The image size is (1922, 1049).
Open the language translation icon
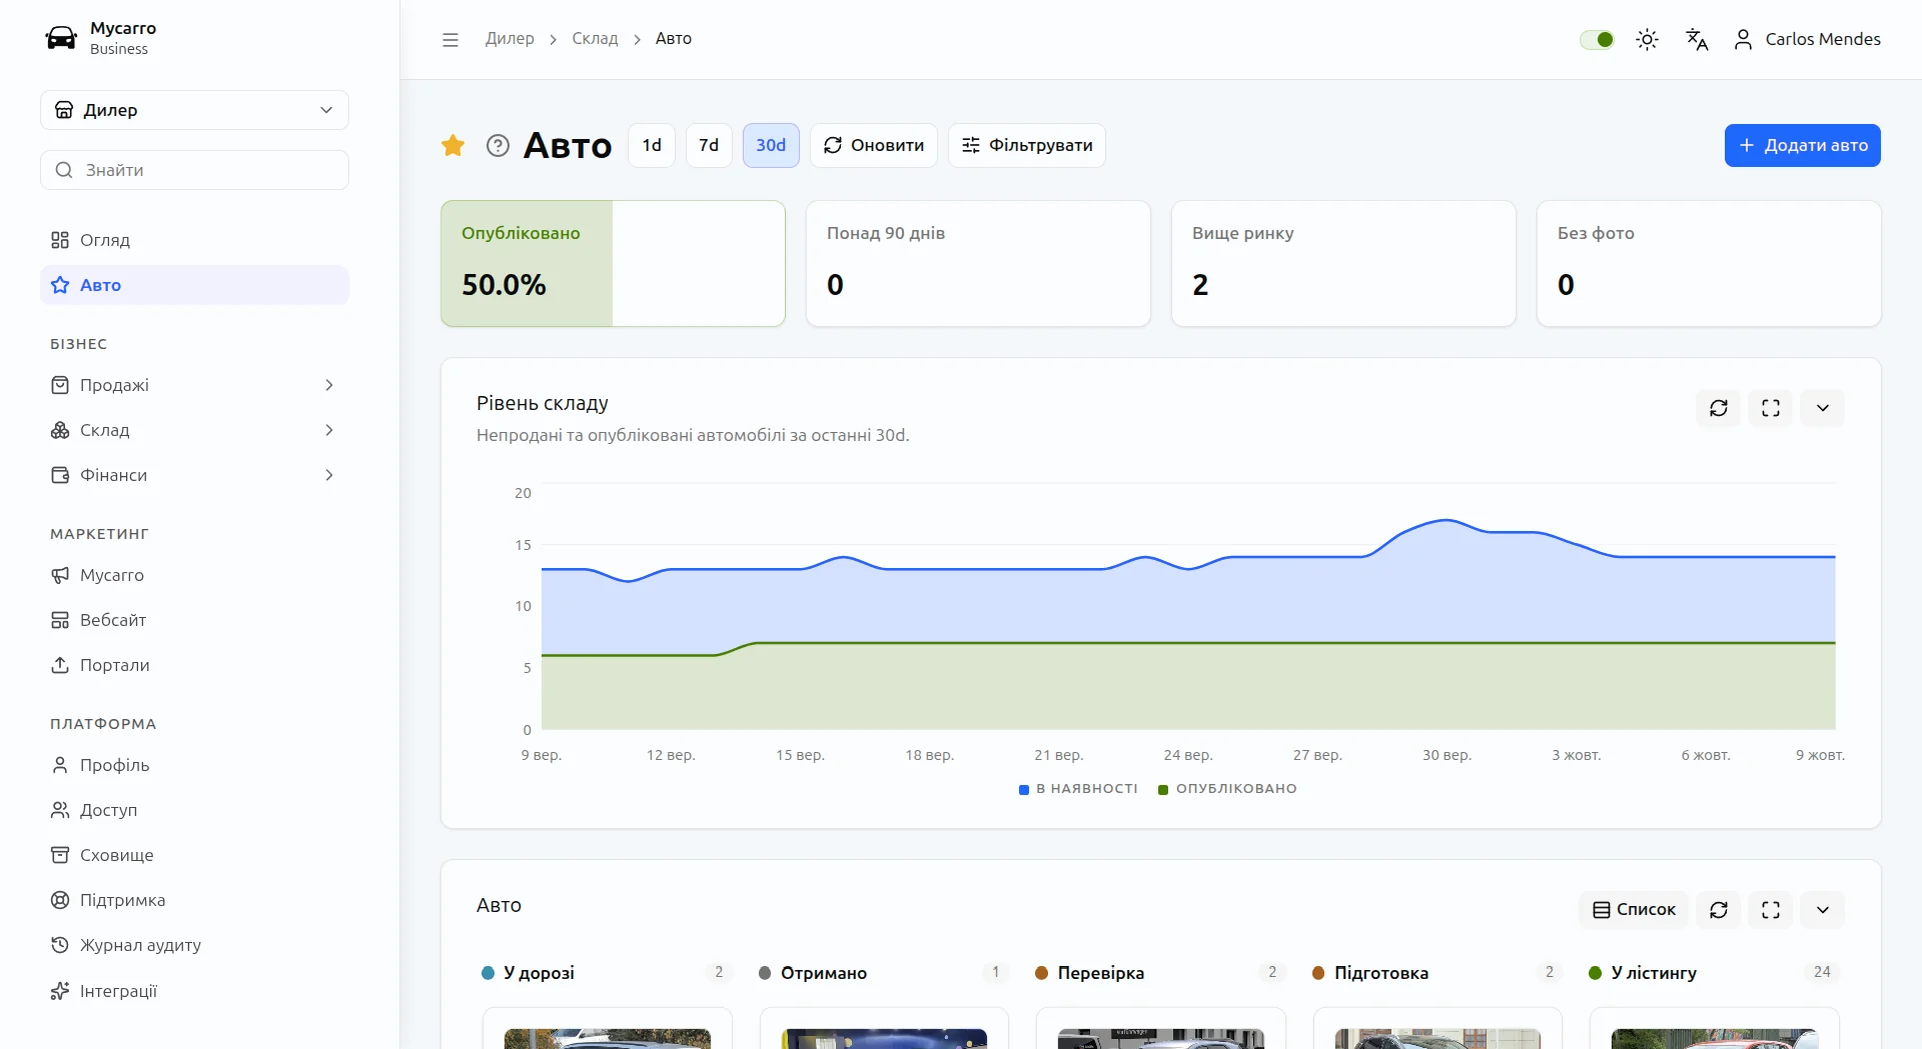[x=1697, y=39]
